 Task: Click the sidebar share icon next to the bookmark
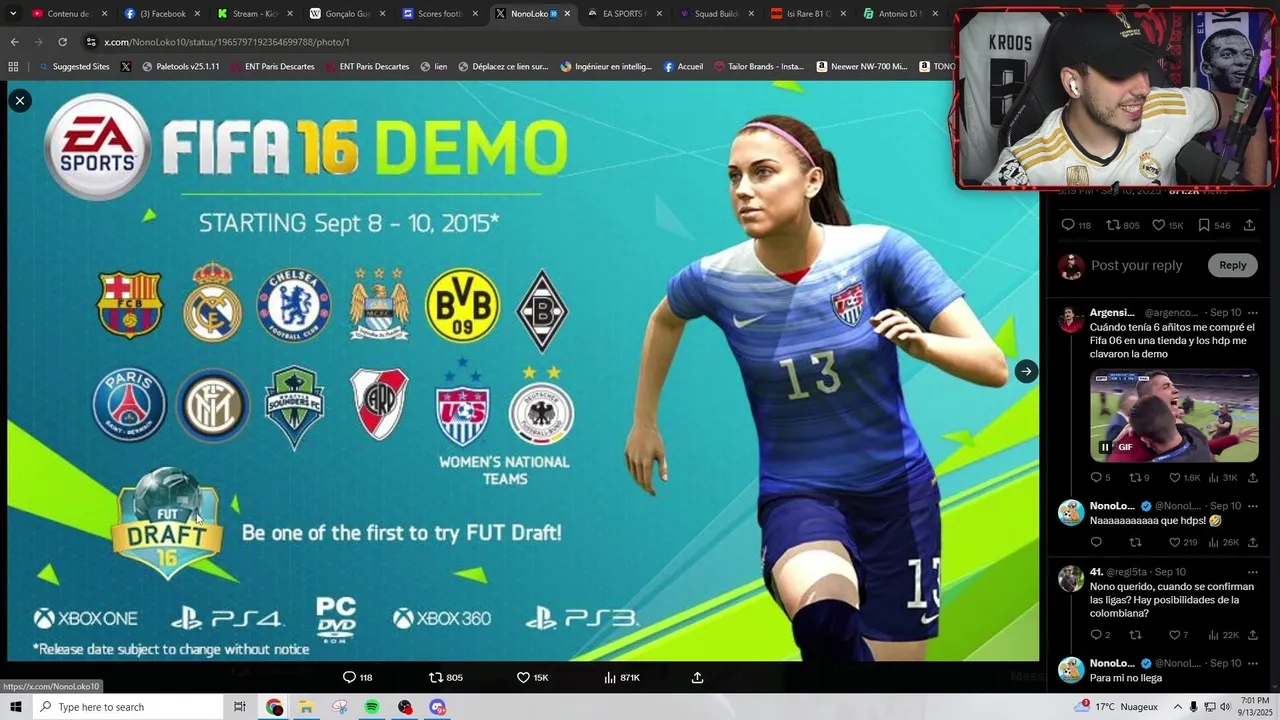tap(1250, 225)
